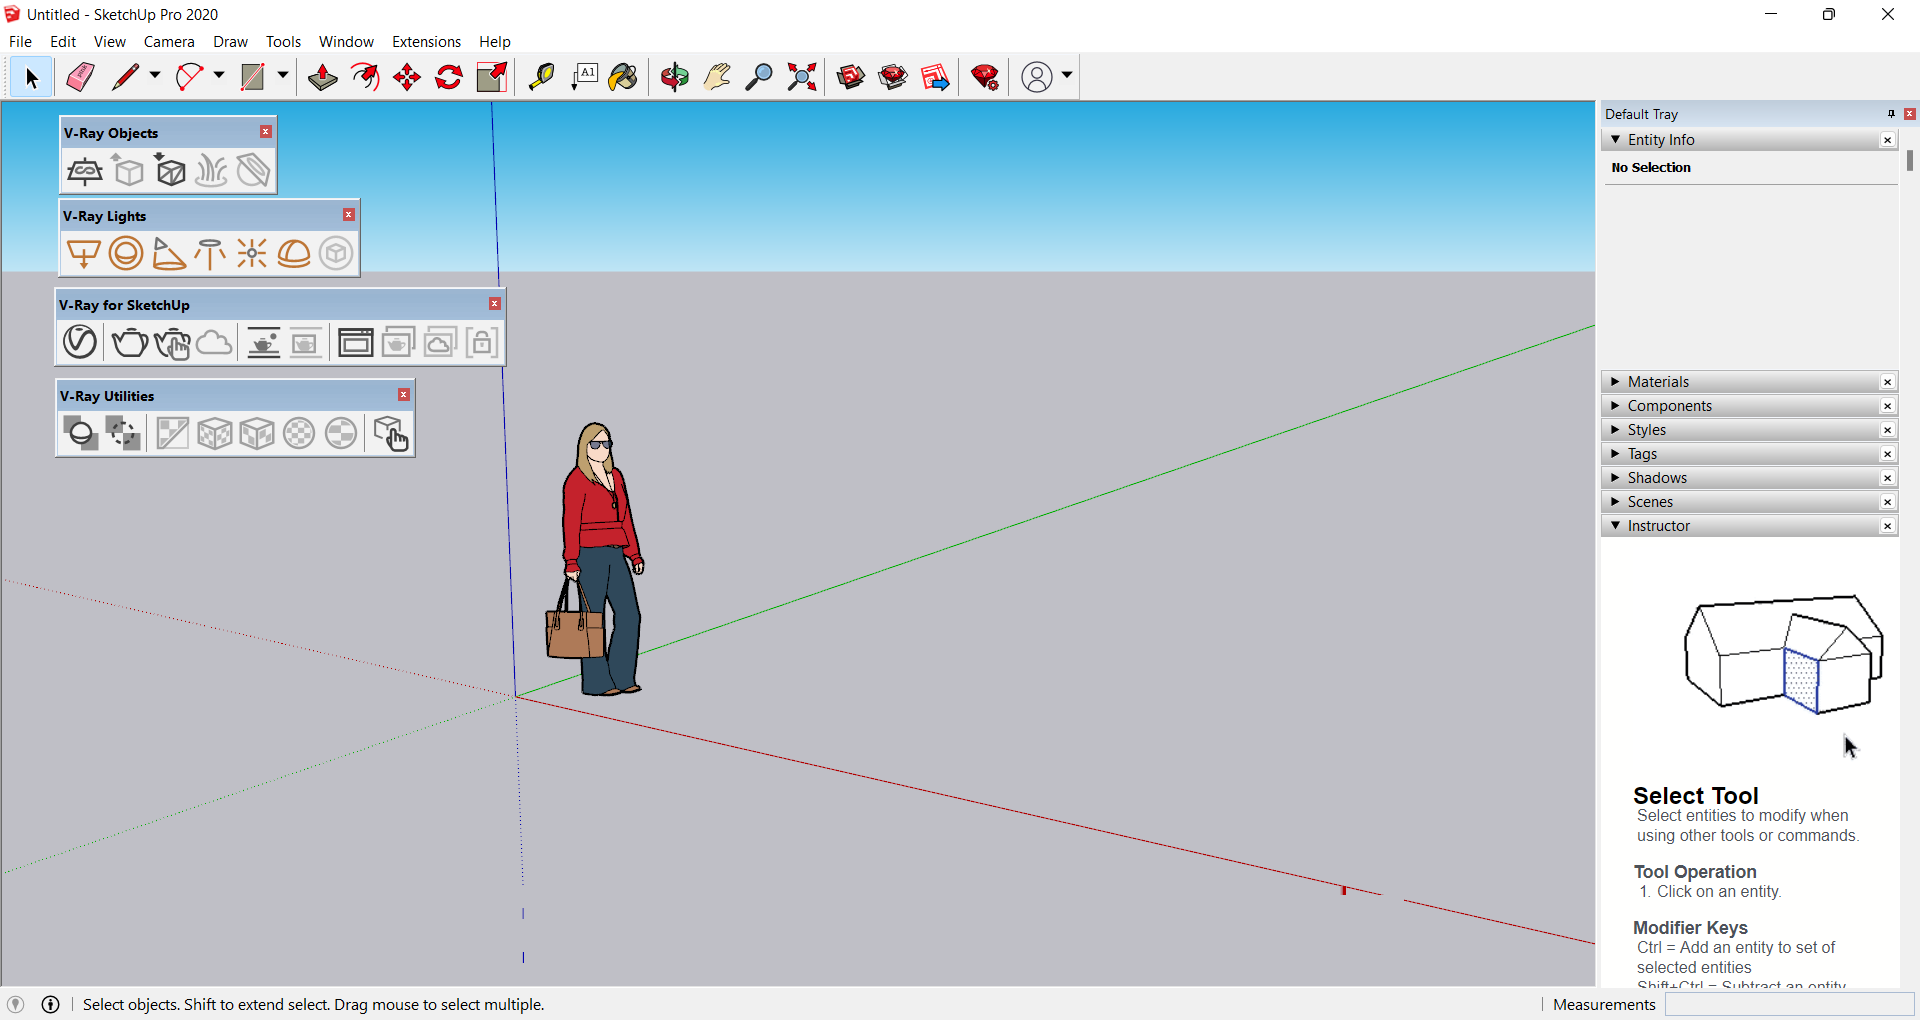
Task: Activate the Move tool
Action: click(407, 77)
